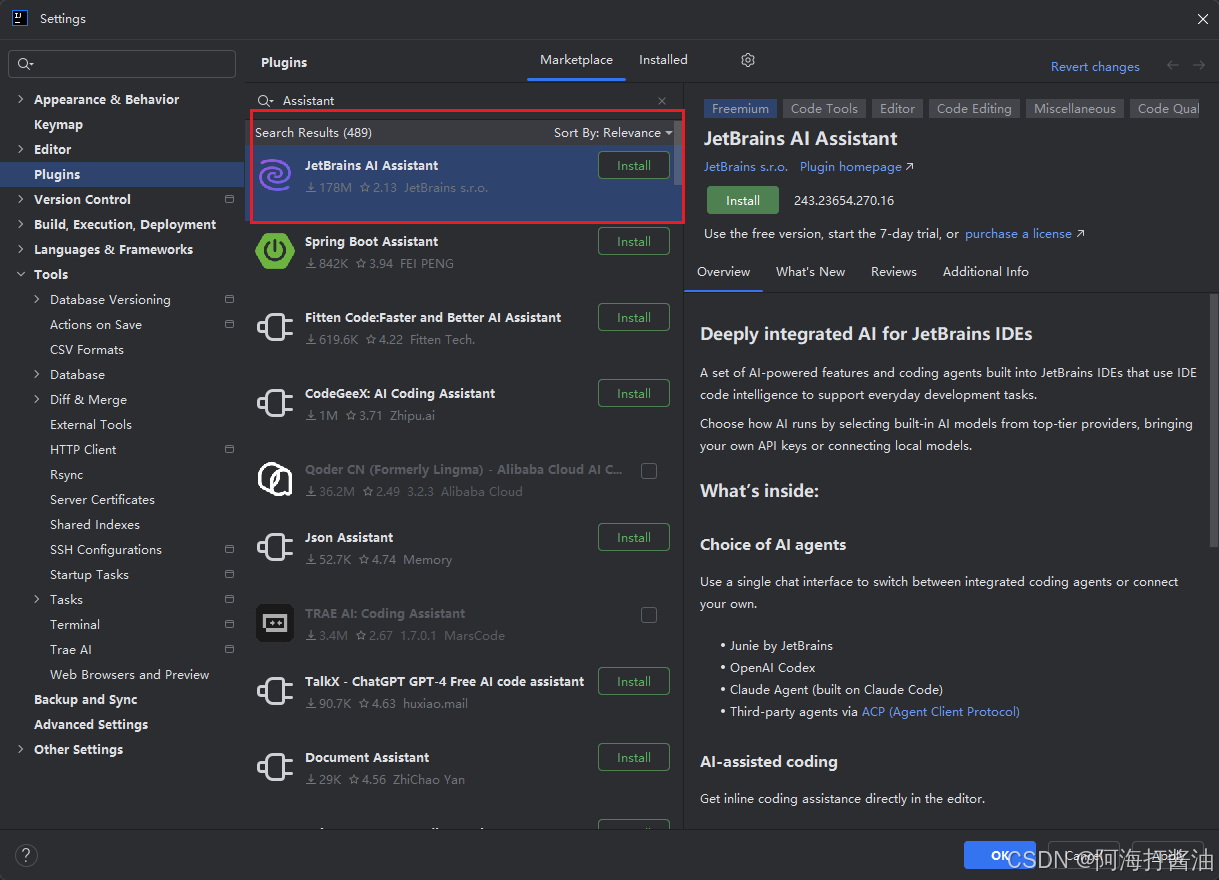This screenshot has height=880, width=1219.
Task: Click the IntelliJ logo in title bar
Action: click(x=19, y=19)
